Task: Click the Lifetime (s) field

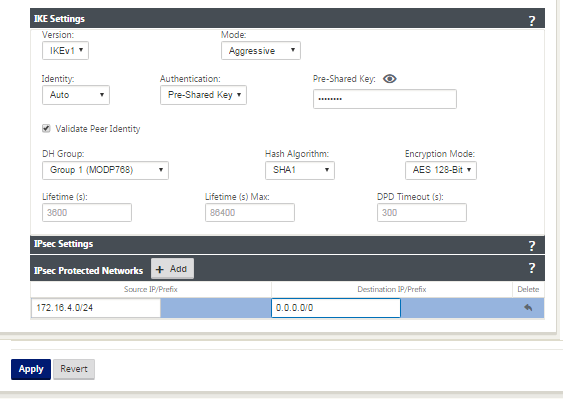Action: [87, 213]
